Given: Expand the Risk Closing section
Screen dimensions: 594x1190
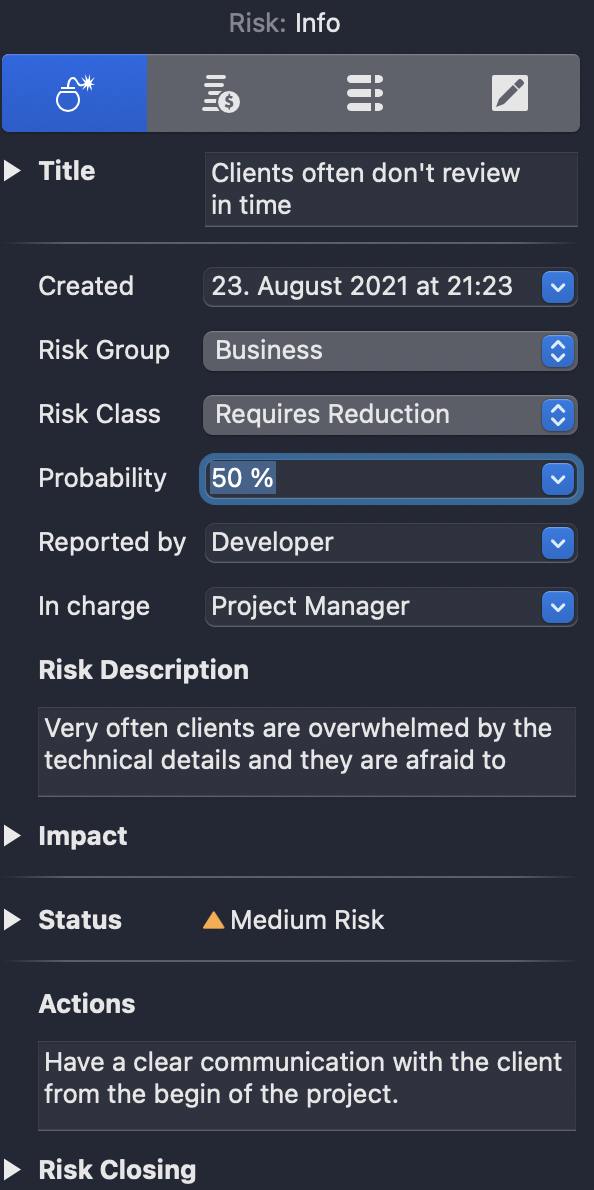Looking at the screenshot, I should (x=13, y=1169).
